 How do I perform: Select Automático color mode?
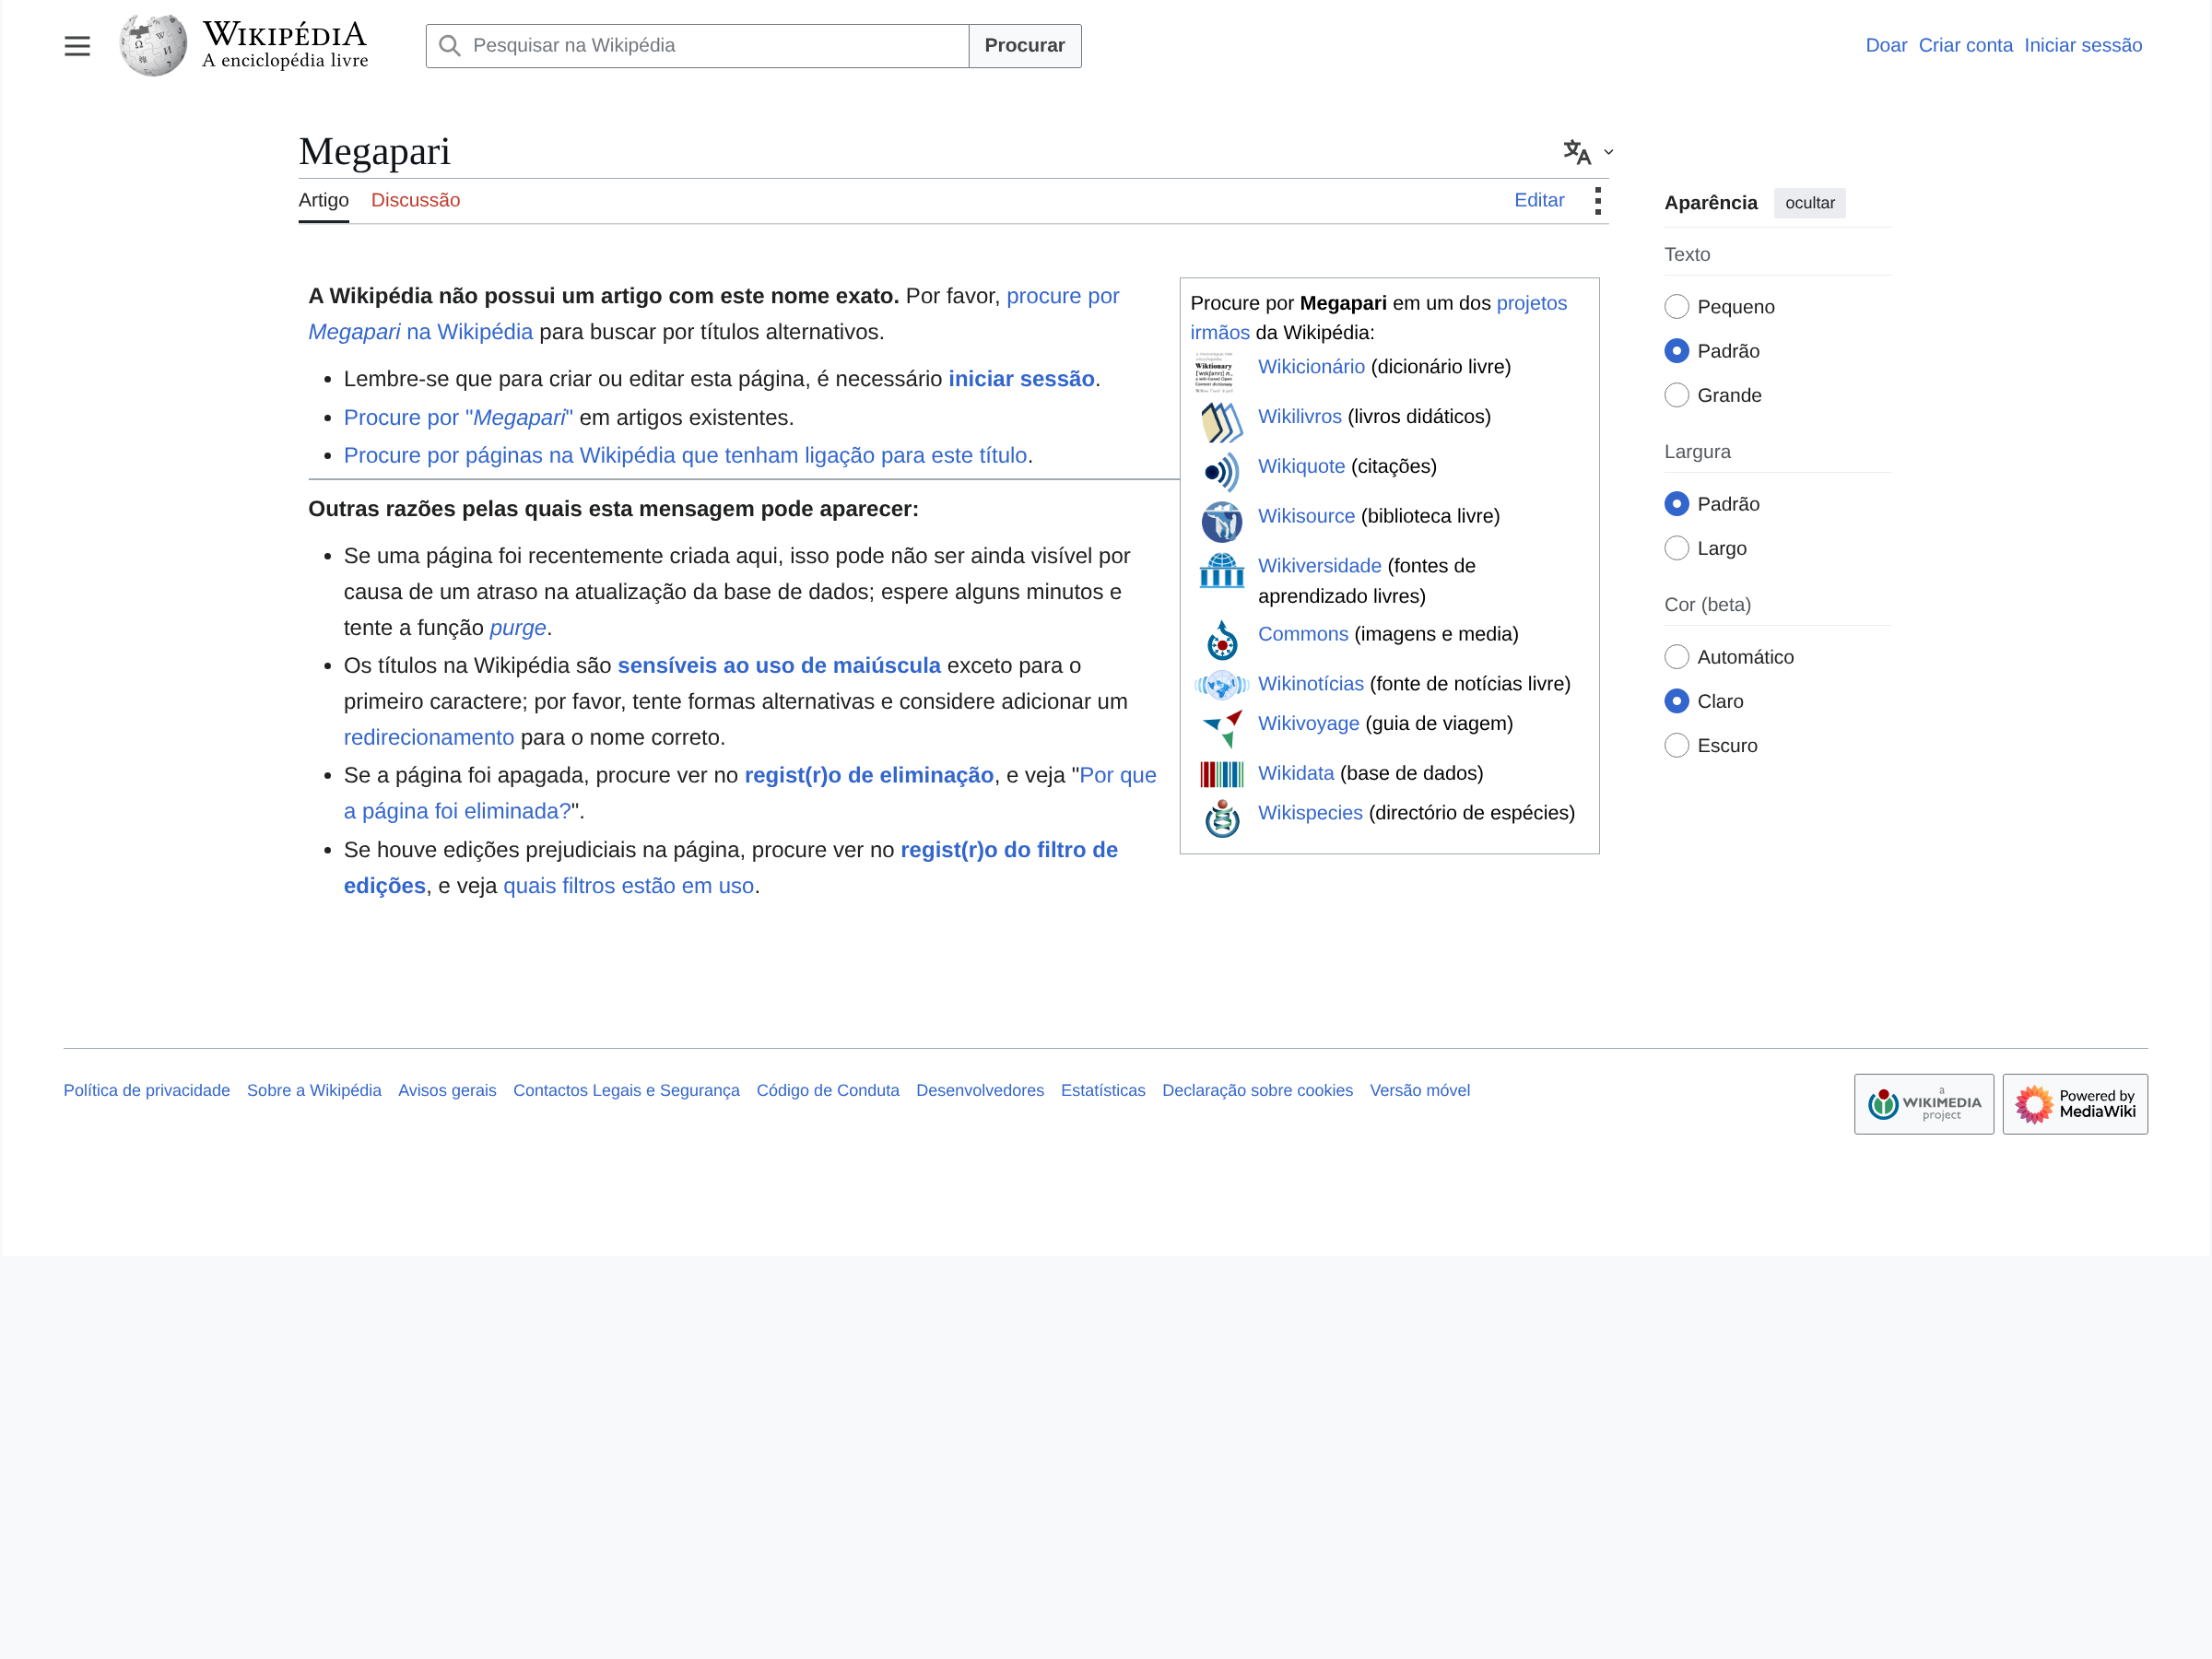(1677, 657)
